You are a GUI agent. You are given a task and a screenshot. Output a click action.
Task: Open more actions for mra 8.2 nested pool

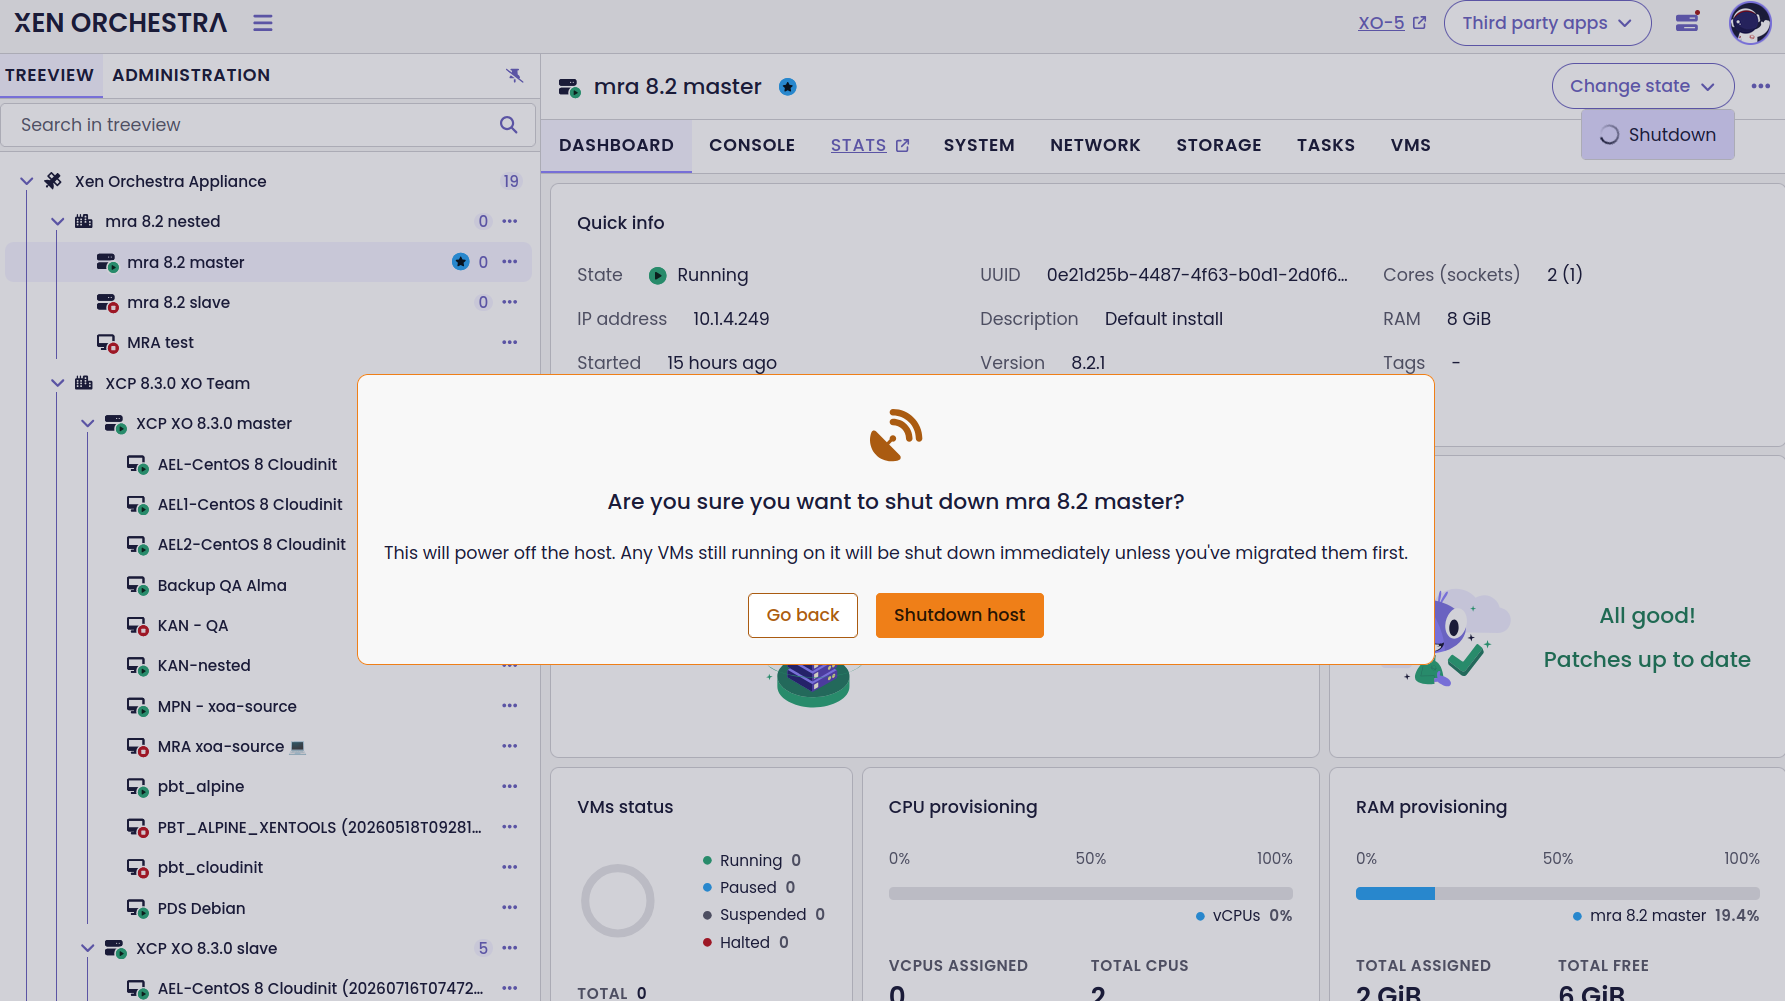point(510,221)
